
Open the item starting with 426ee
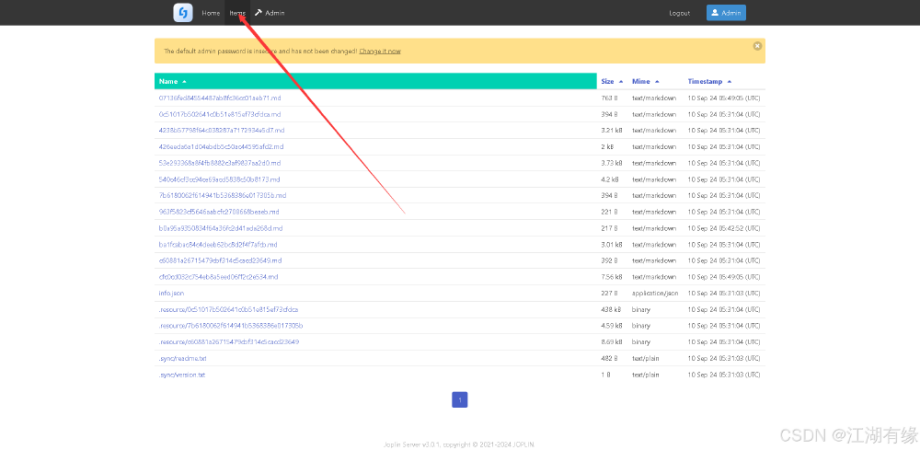221,147
